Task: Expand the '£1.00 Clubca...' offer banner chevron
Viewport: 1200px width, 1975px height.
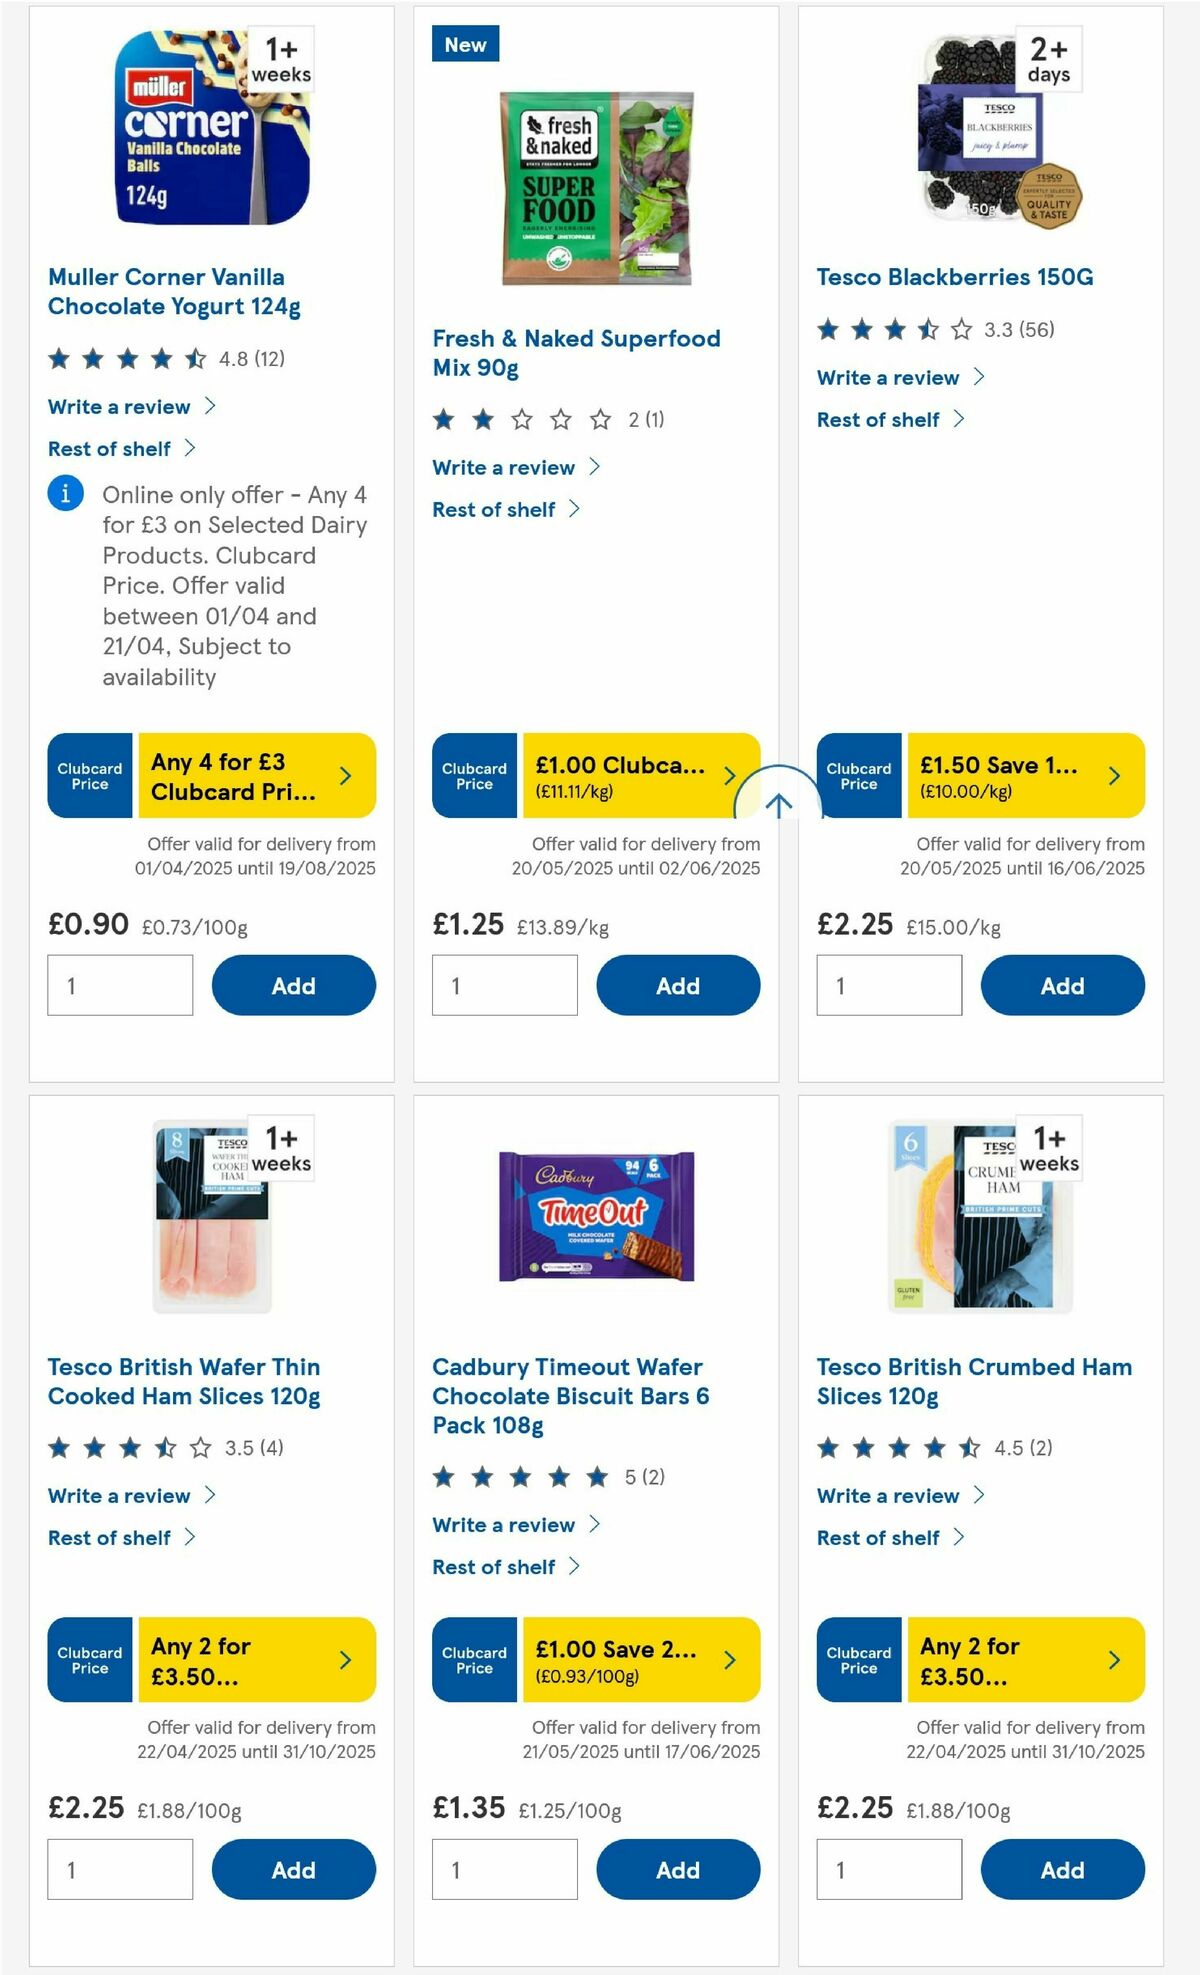Action: 728,775
